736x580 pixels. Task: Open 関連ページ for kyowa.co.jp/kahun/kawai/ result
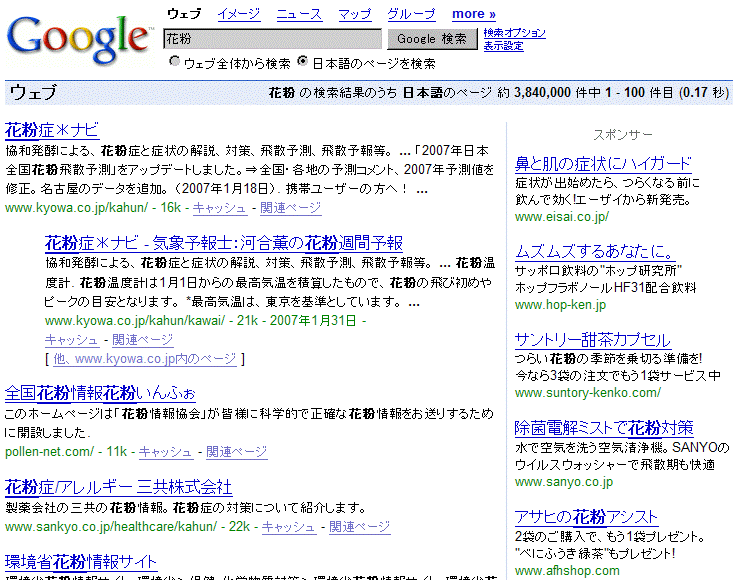click(x=143, y=340)
